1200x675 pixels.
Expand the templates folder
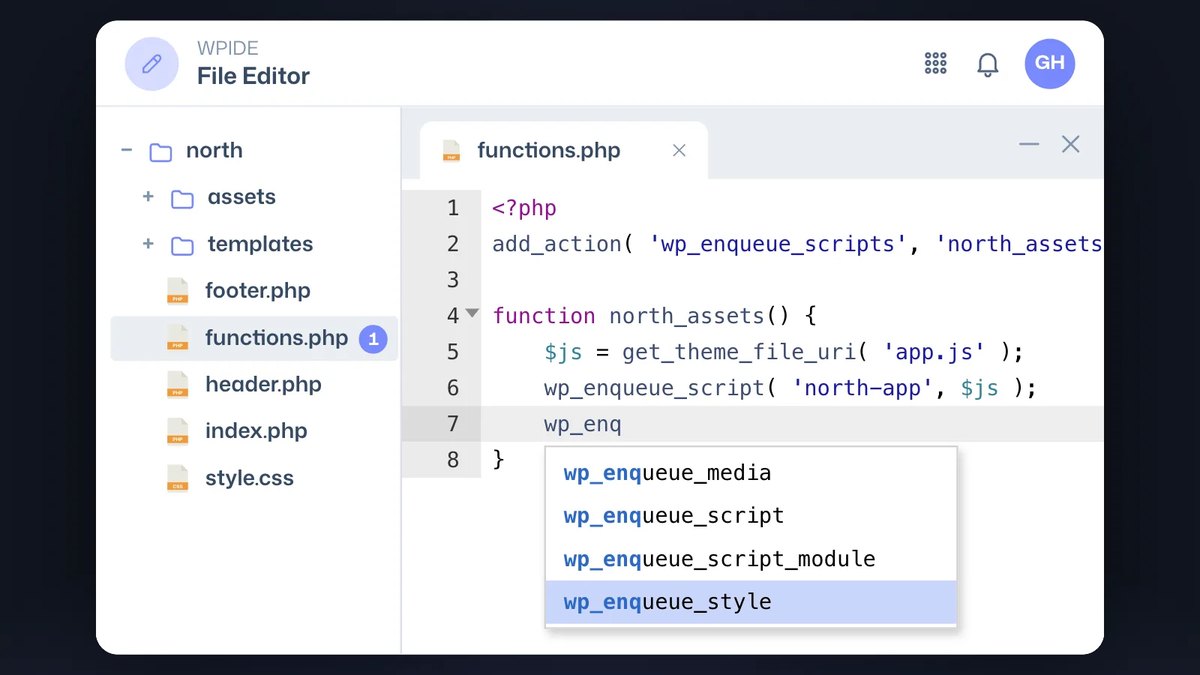148,244
